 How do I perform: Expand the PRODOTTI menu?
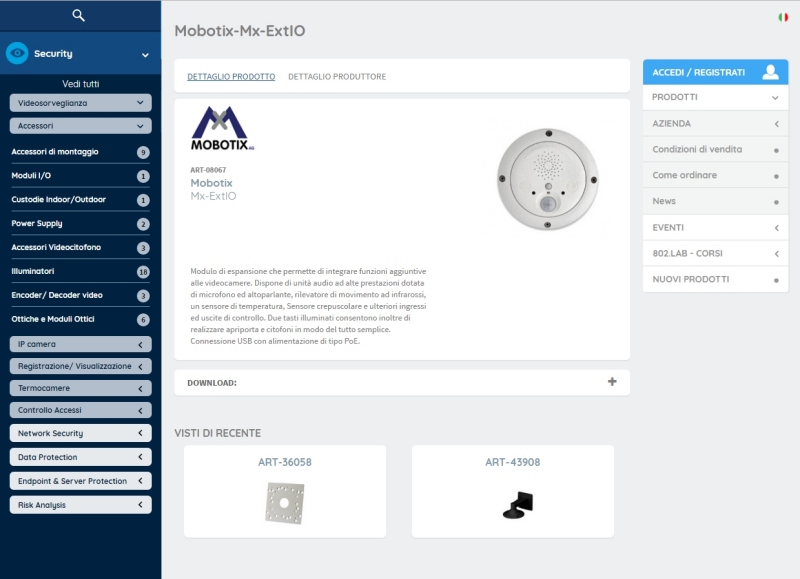coord(715,97)
